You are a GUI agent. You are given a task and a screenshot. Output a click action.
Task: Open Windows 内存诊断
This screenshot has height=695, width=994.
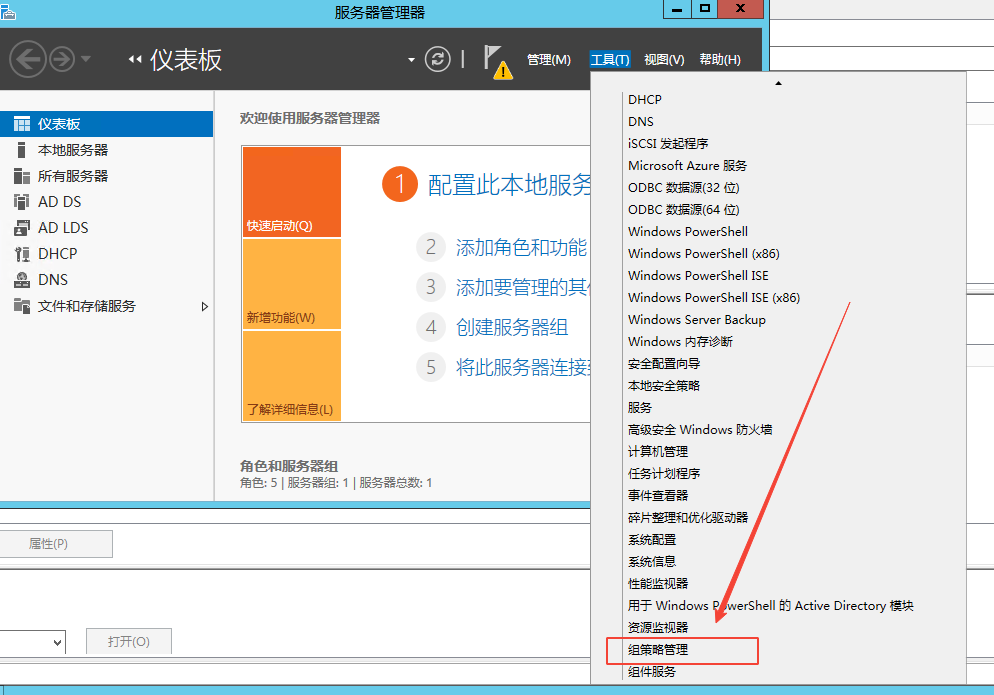tap(680, 342)
